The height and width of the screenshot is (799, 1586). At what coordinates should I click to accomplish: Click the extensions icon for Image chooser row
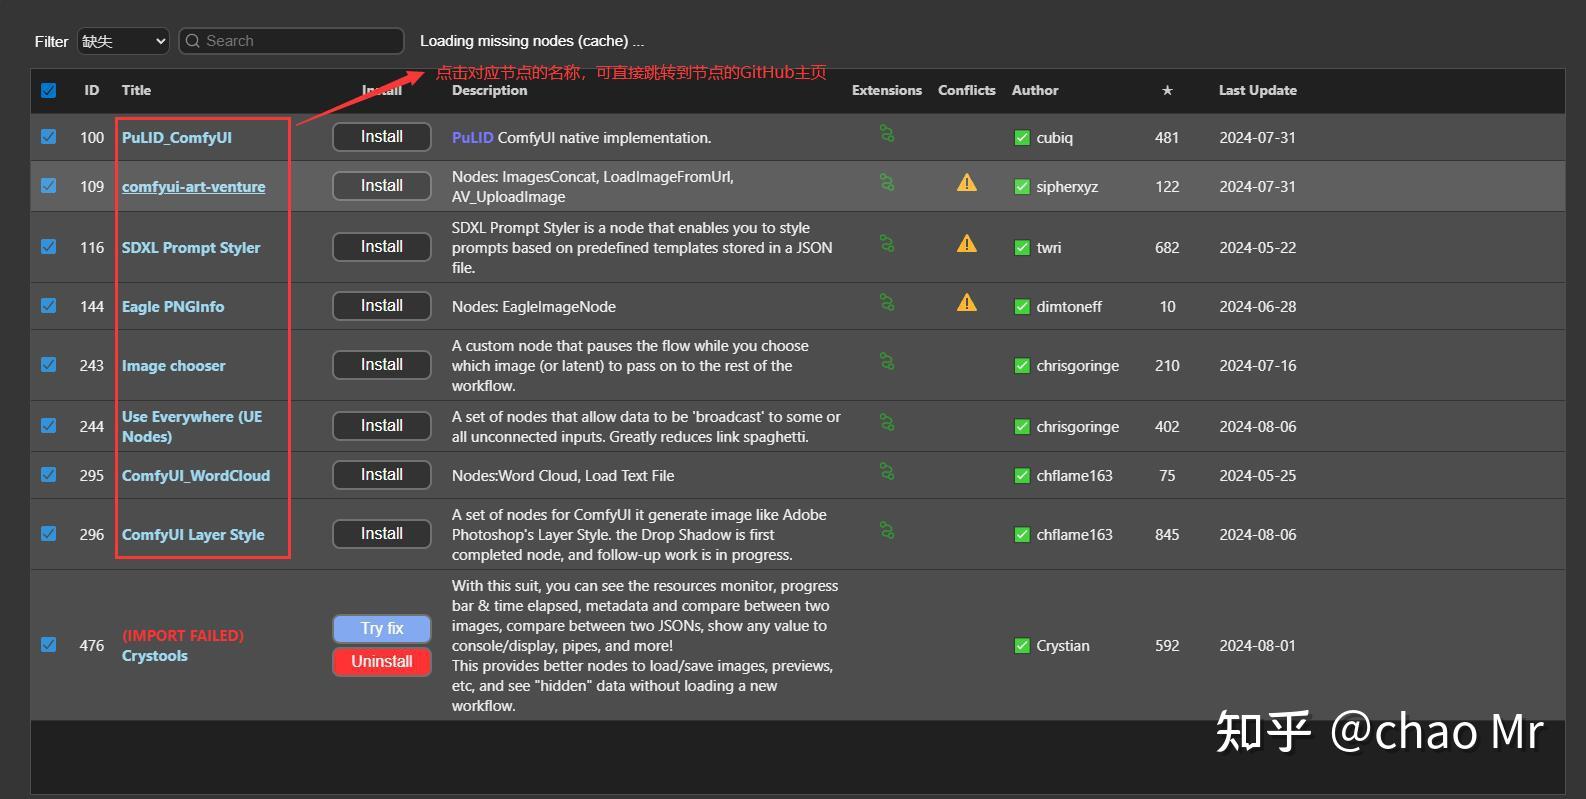[x=887, y=362]
